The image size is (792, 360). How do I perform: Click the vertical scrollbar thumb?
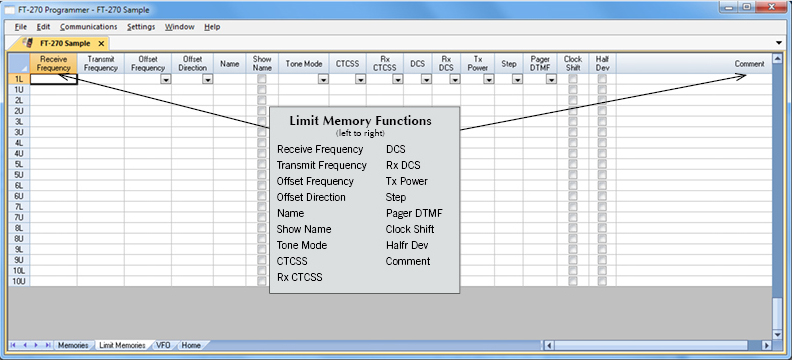point(777,314)
